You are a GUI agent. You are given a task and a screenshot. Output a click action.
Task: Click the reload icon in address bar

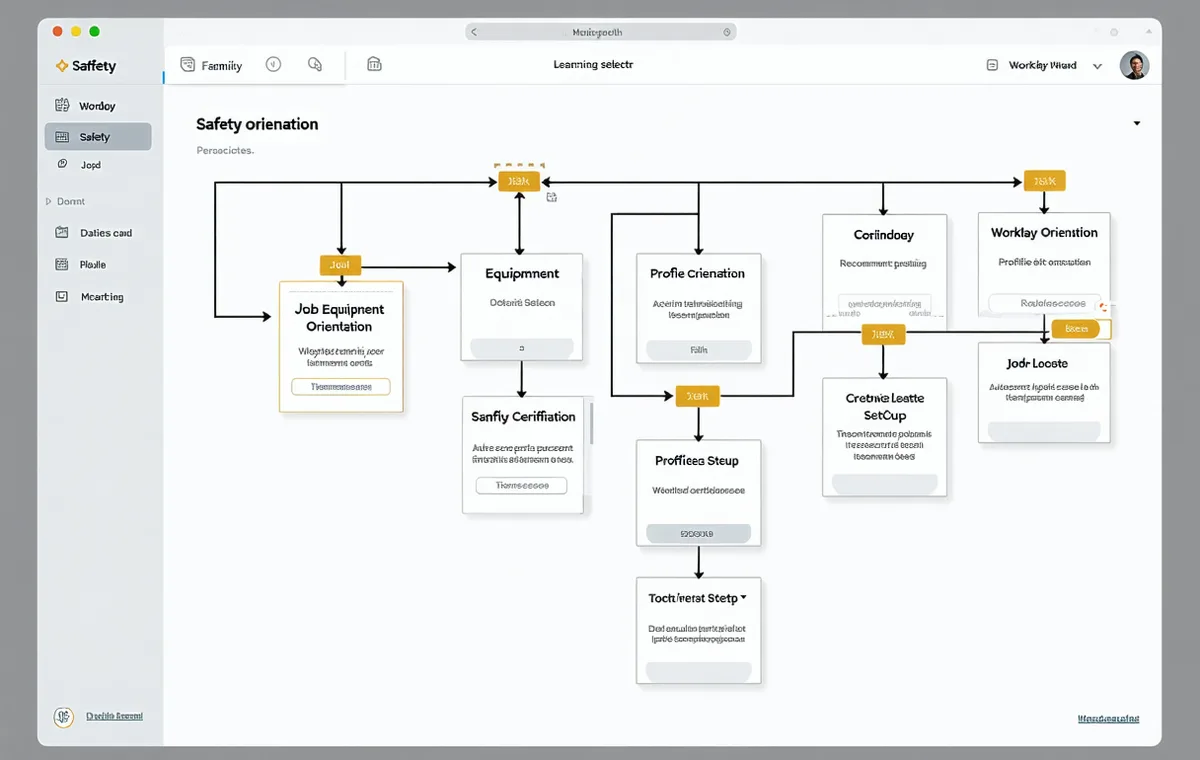point(726,32)
